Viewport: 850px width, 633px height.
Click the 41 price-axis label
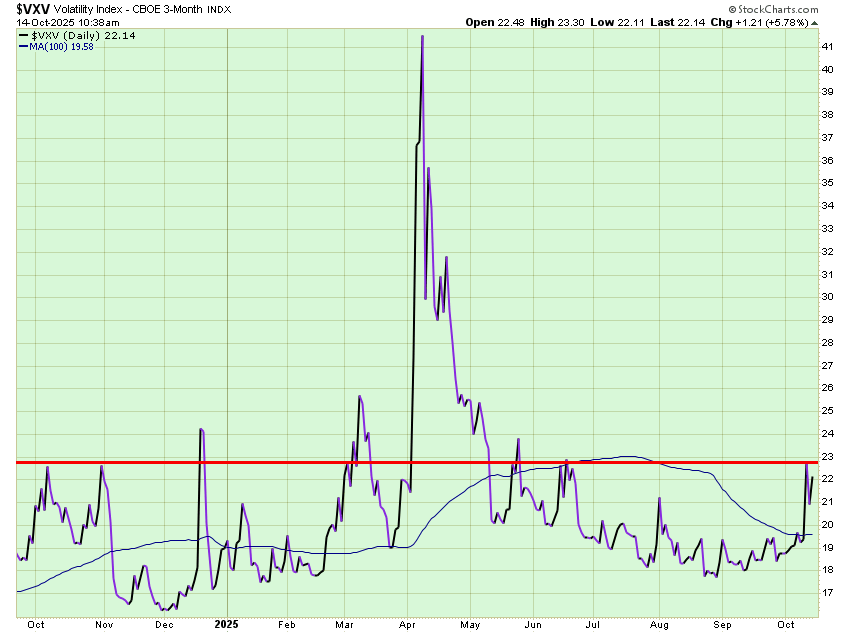click(827, 47)
